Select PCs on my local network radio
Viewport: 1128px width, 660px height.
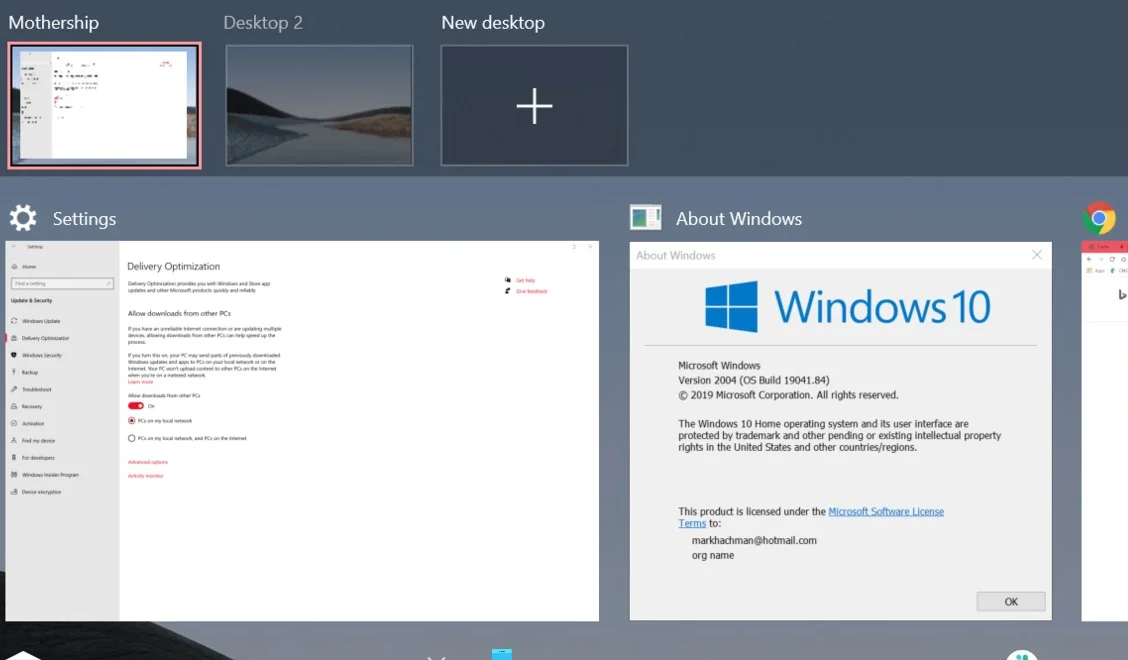tap(132, 421)
